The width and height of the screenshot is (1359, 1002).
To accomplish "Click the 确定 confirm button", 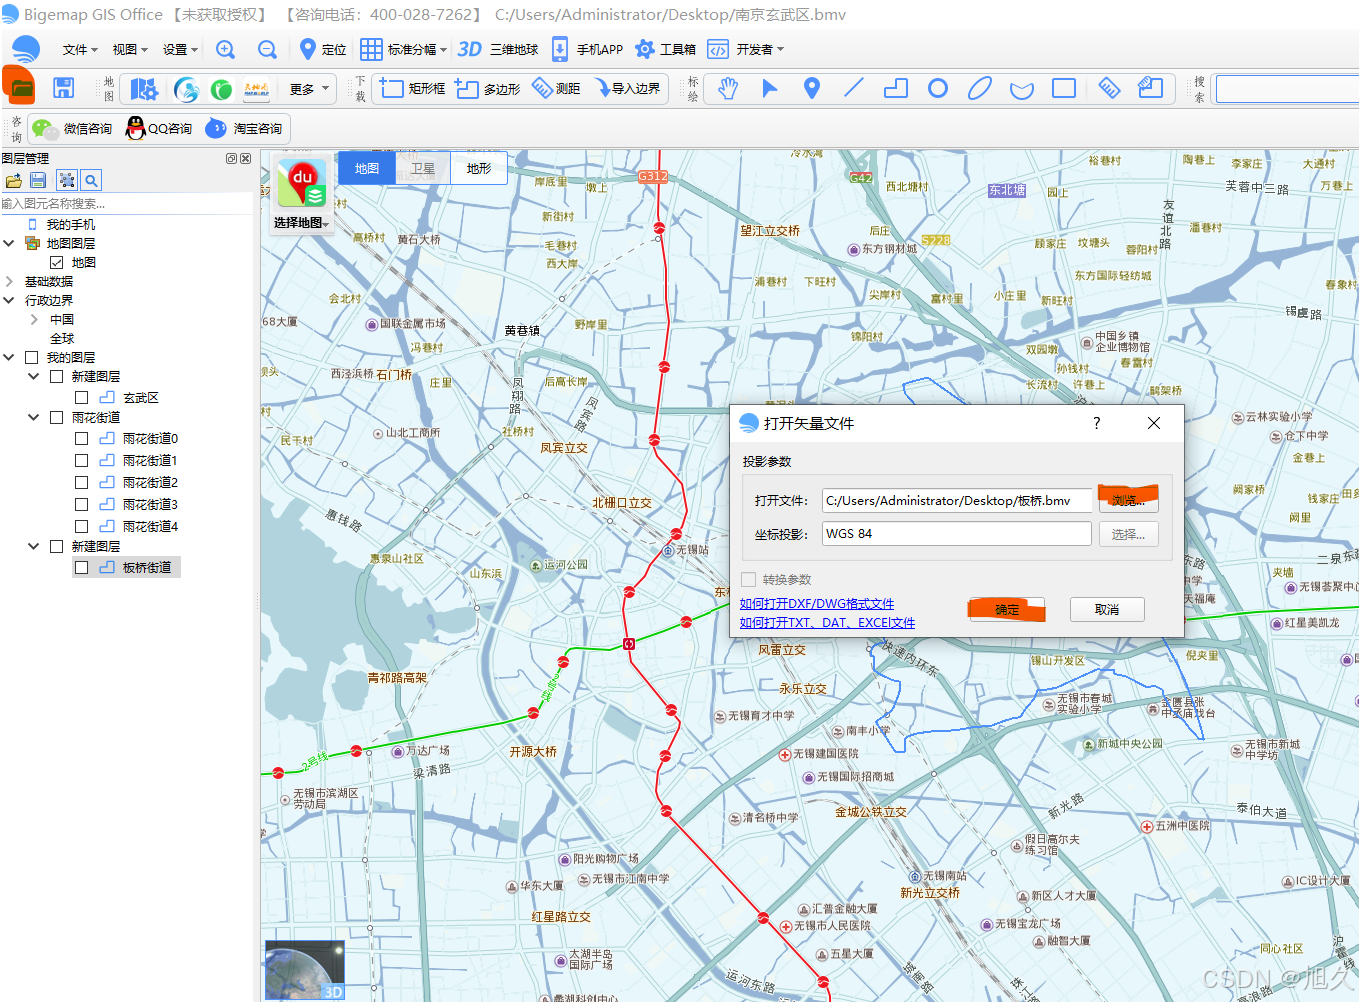I will pyautogui.click(x=1007, y=609).
